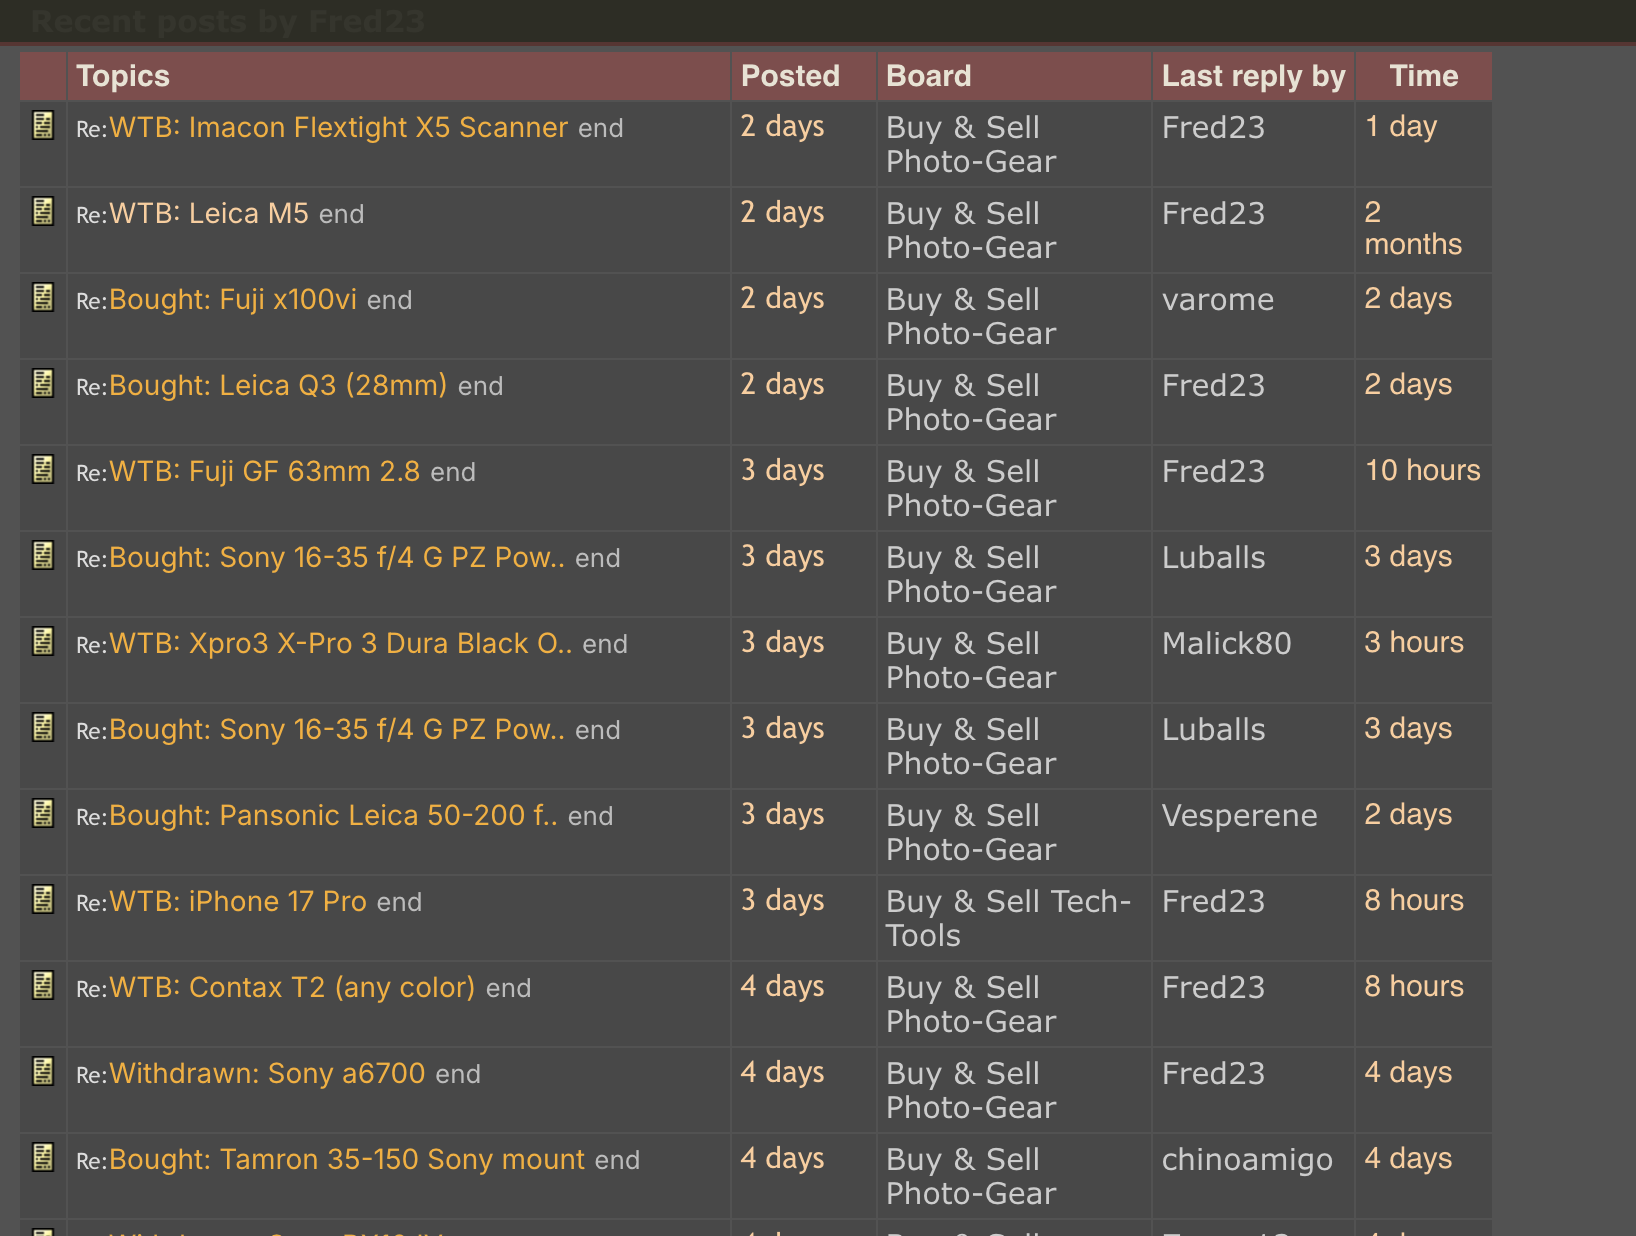Screen dimensions: 1636x1236
Task: Open WTB: Imacon Flextight X5 Scanner topic
Action: (x=338, y=128)
